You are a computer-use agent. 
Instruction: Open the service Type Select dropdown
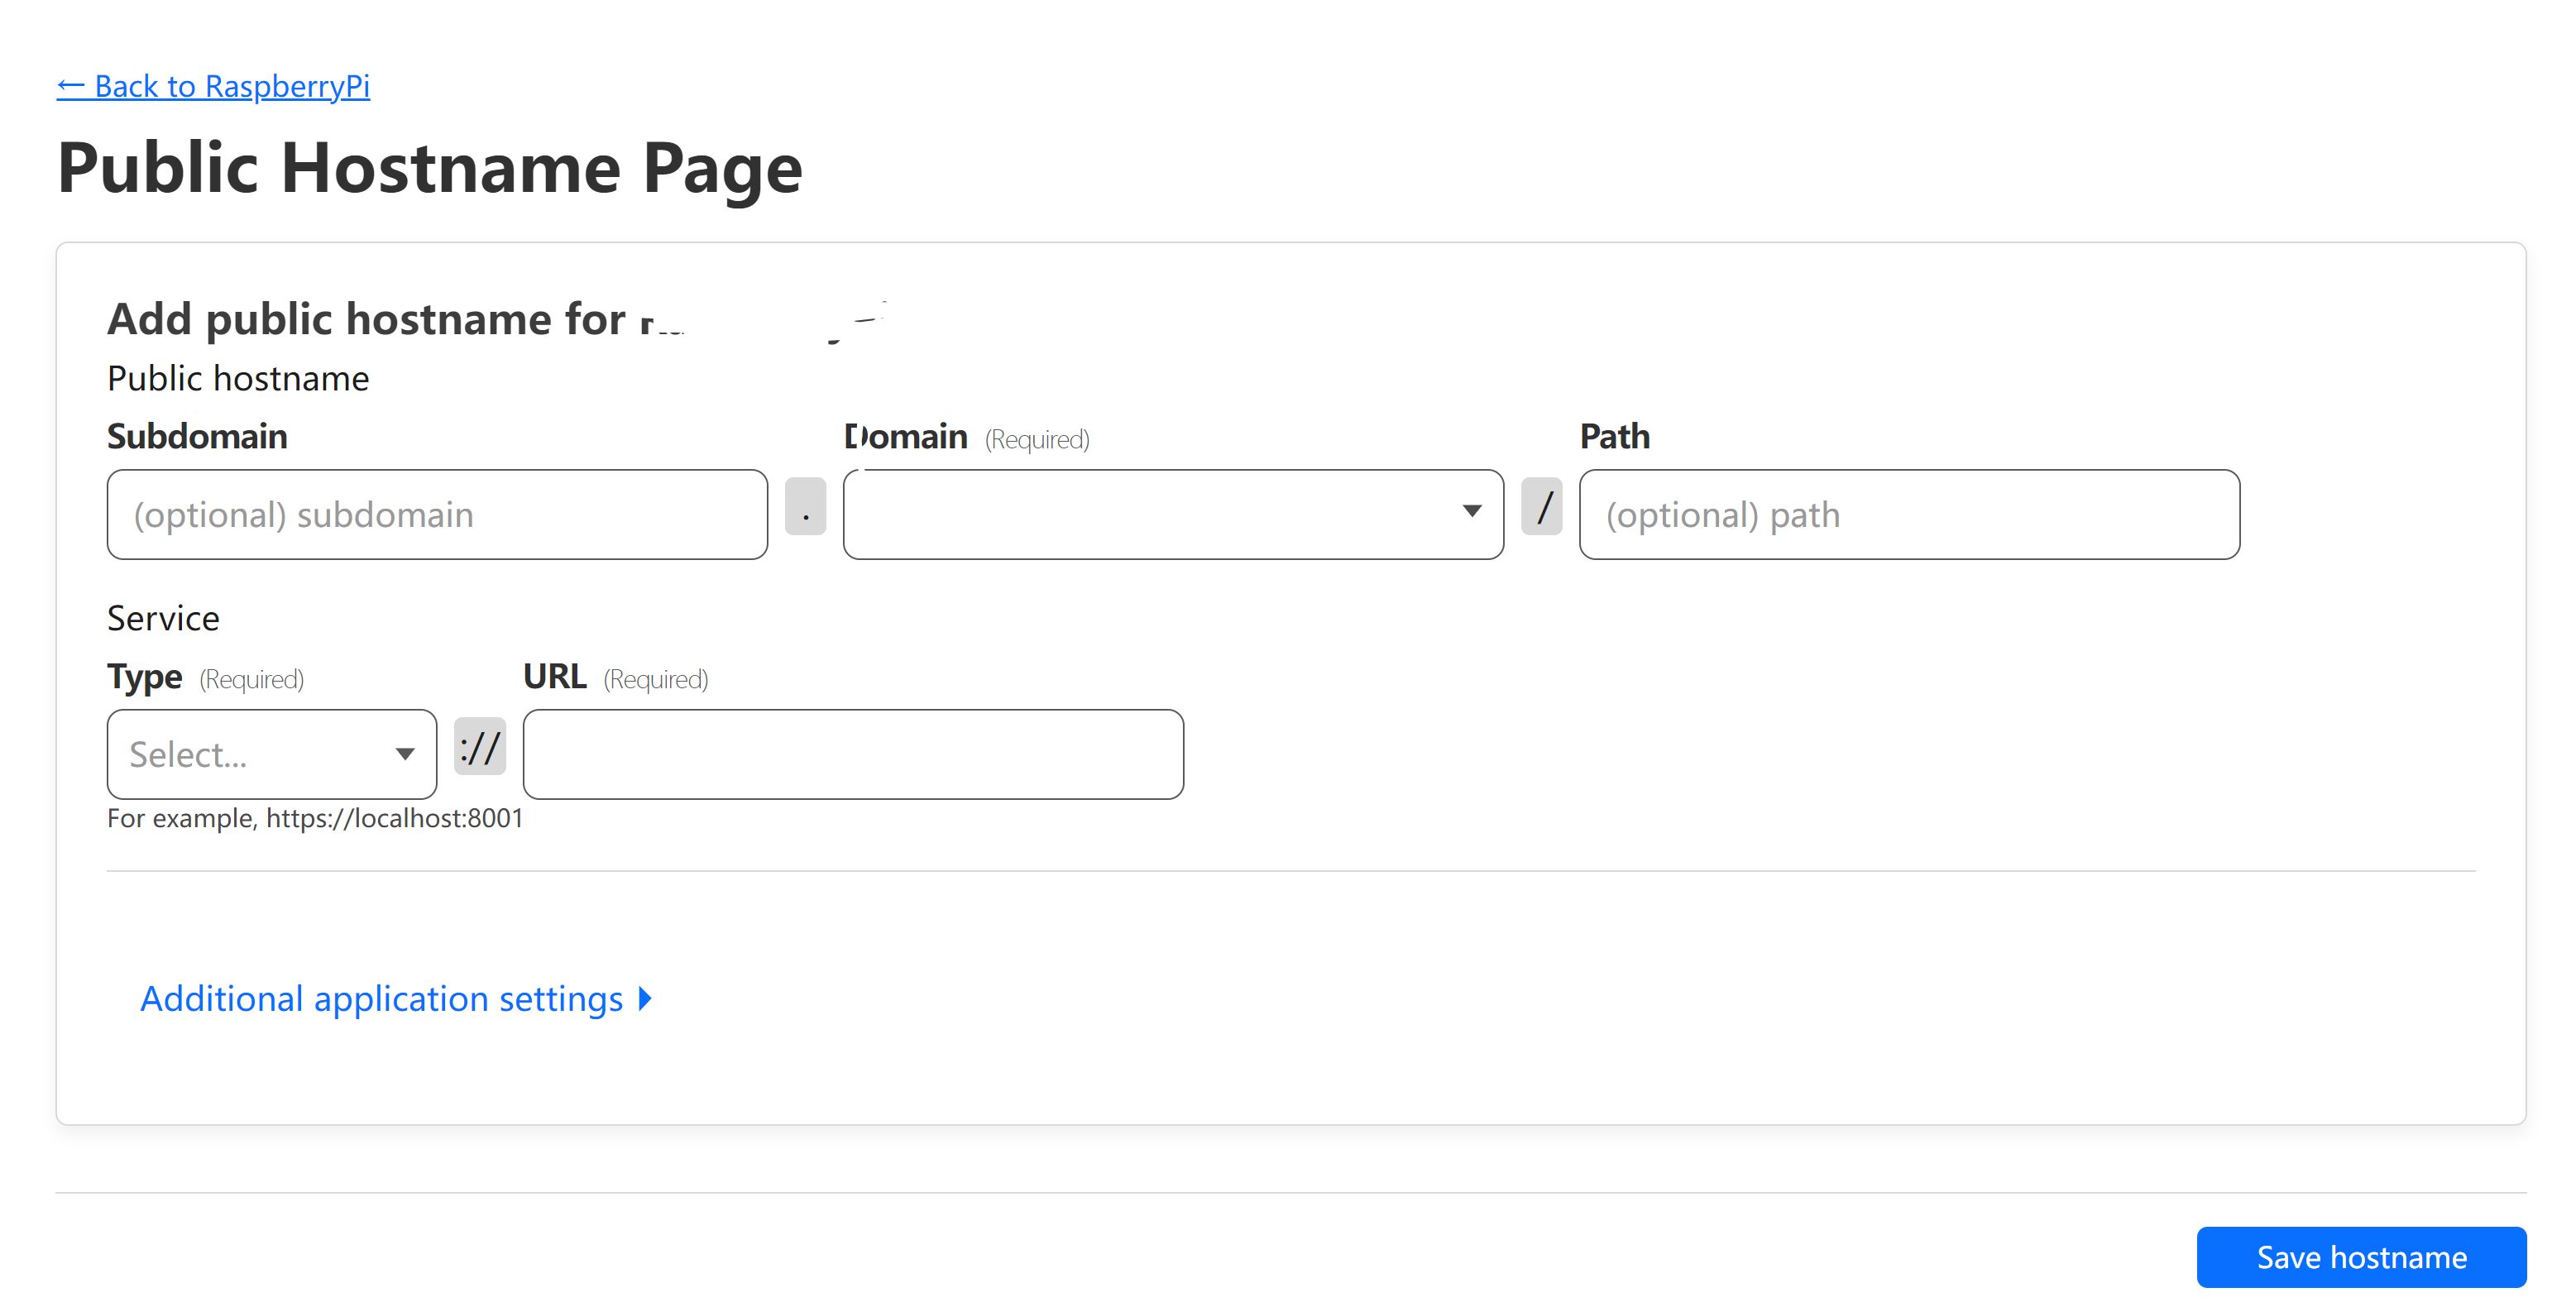click(250, 754)
